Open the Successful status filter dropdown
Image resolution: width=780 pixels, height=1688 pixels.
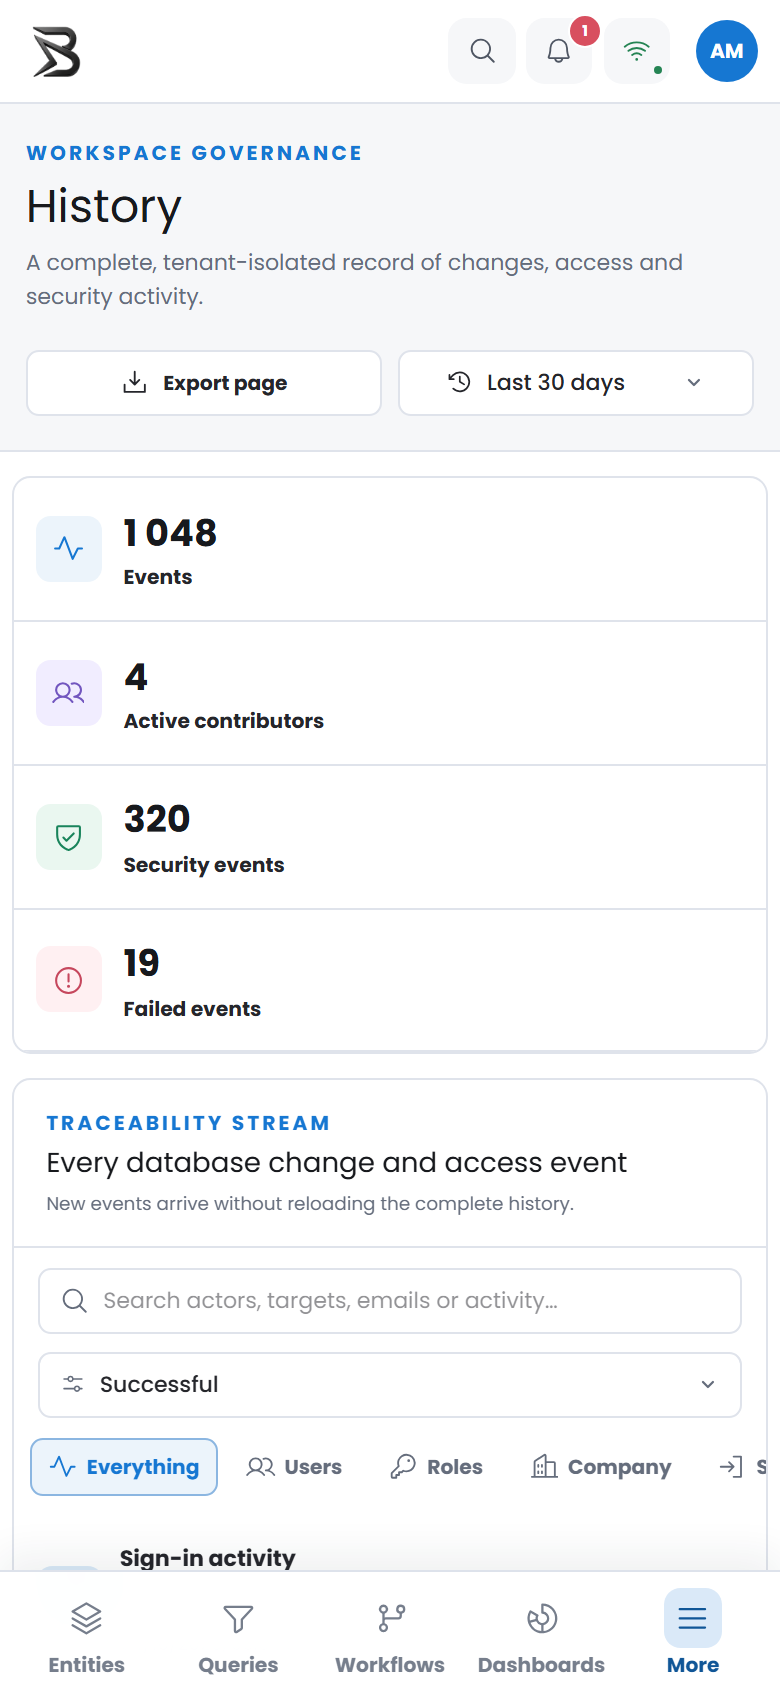point(390,1385)
